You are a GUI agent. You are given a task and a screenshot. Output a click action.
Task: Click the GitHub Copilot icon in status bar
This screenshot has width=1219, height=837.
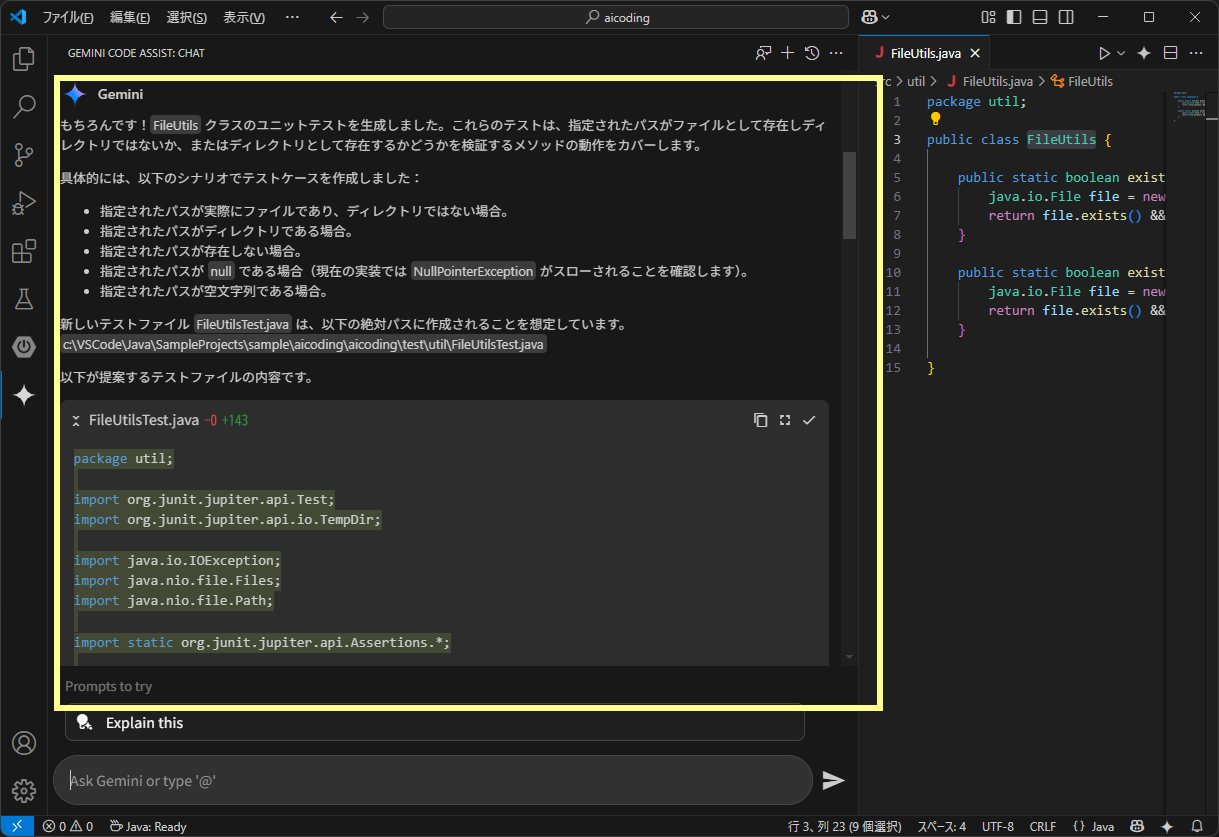click(x=1139, y=826)
